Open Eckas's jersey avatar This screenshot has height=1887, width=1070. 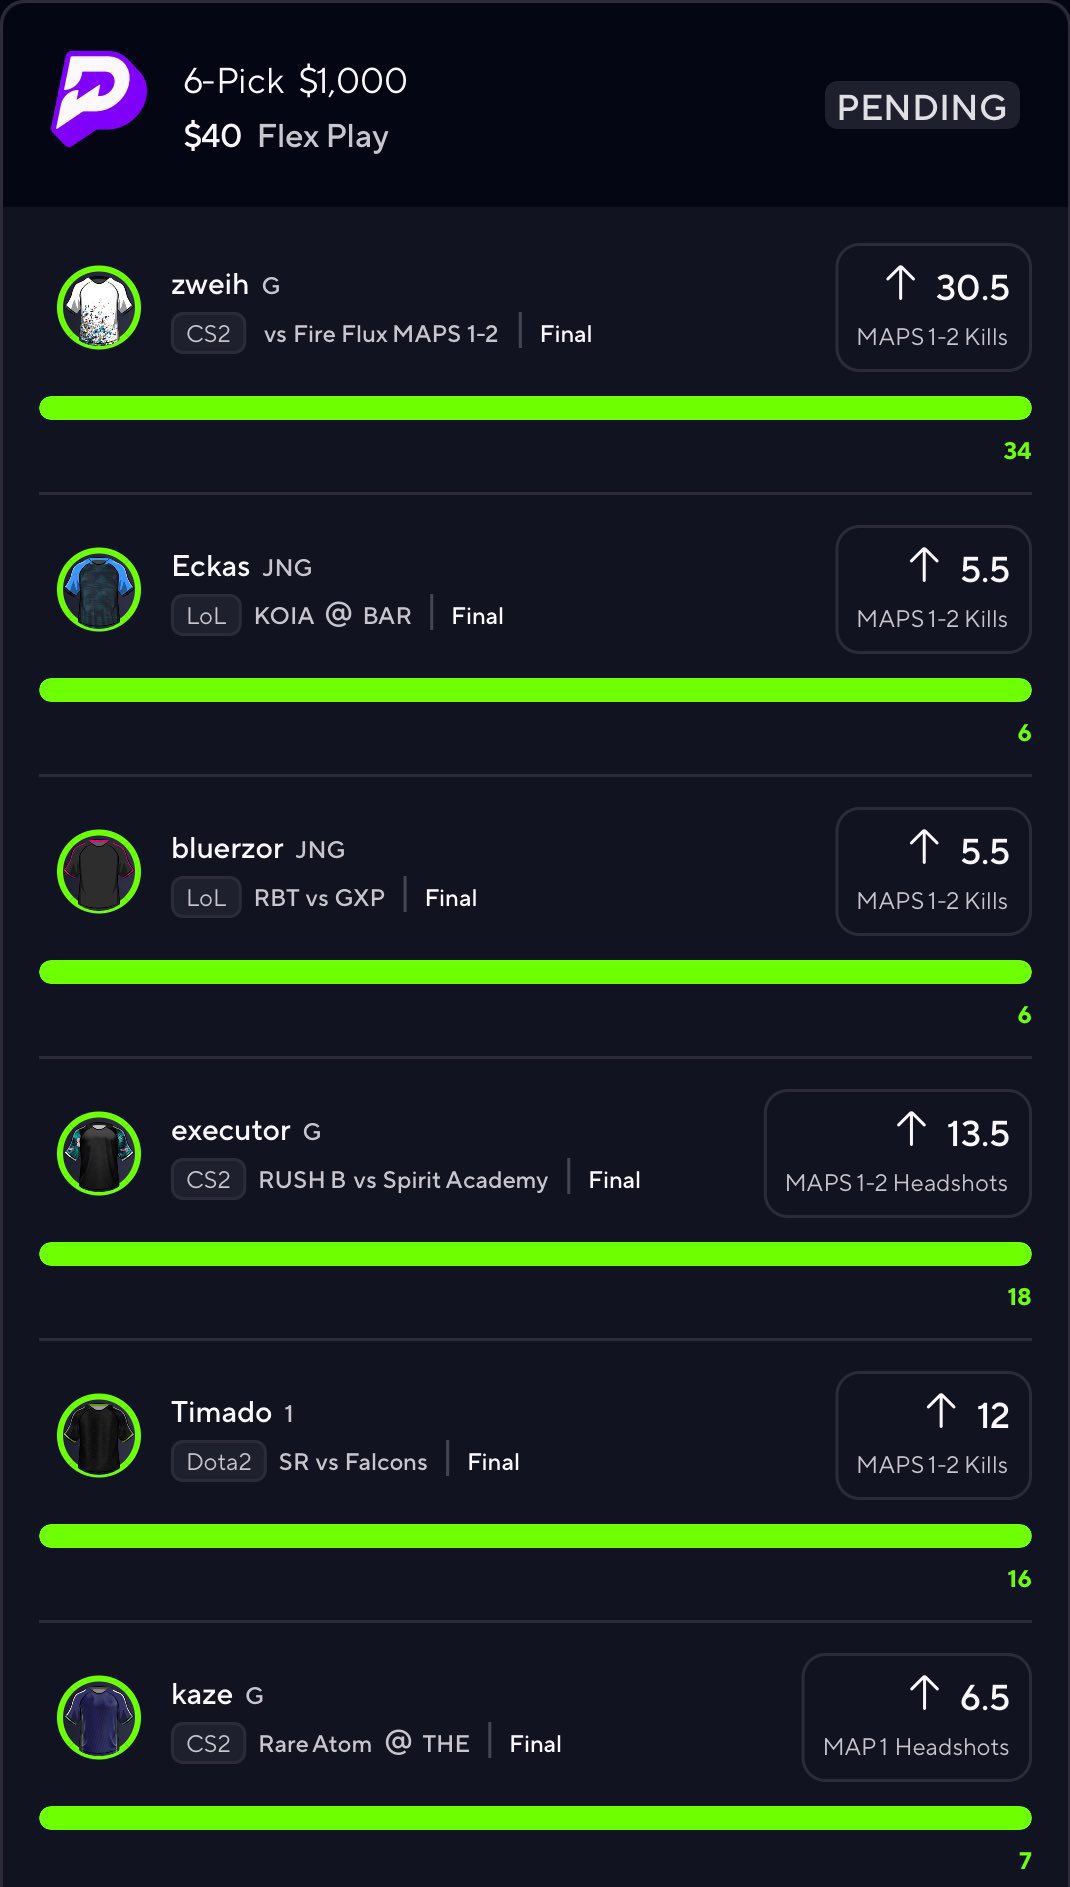point(99,590)
